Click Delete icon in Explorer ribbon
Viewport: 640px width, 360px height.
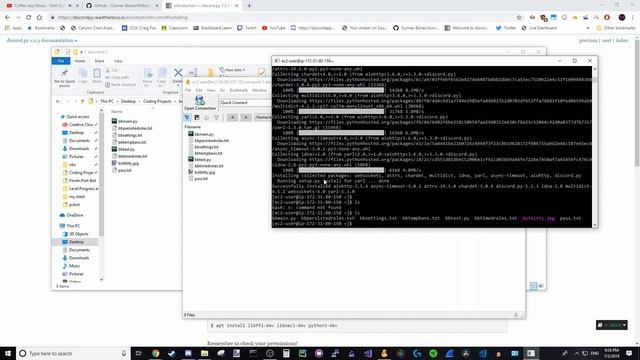coord(178,73)
